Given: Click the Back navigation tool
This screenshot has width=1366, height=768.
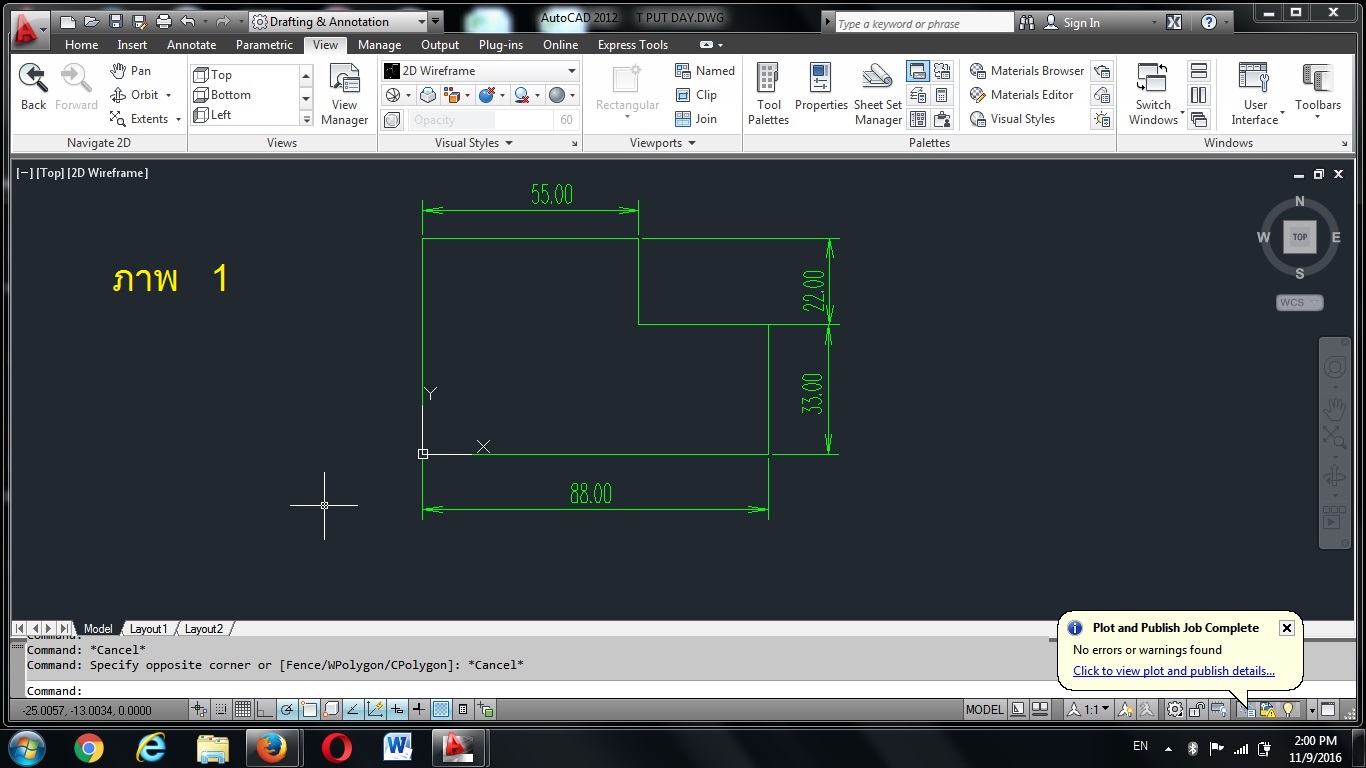Looking at the screenshot, I should click(34, 87).
